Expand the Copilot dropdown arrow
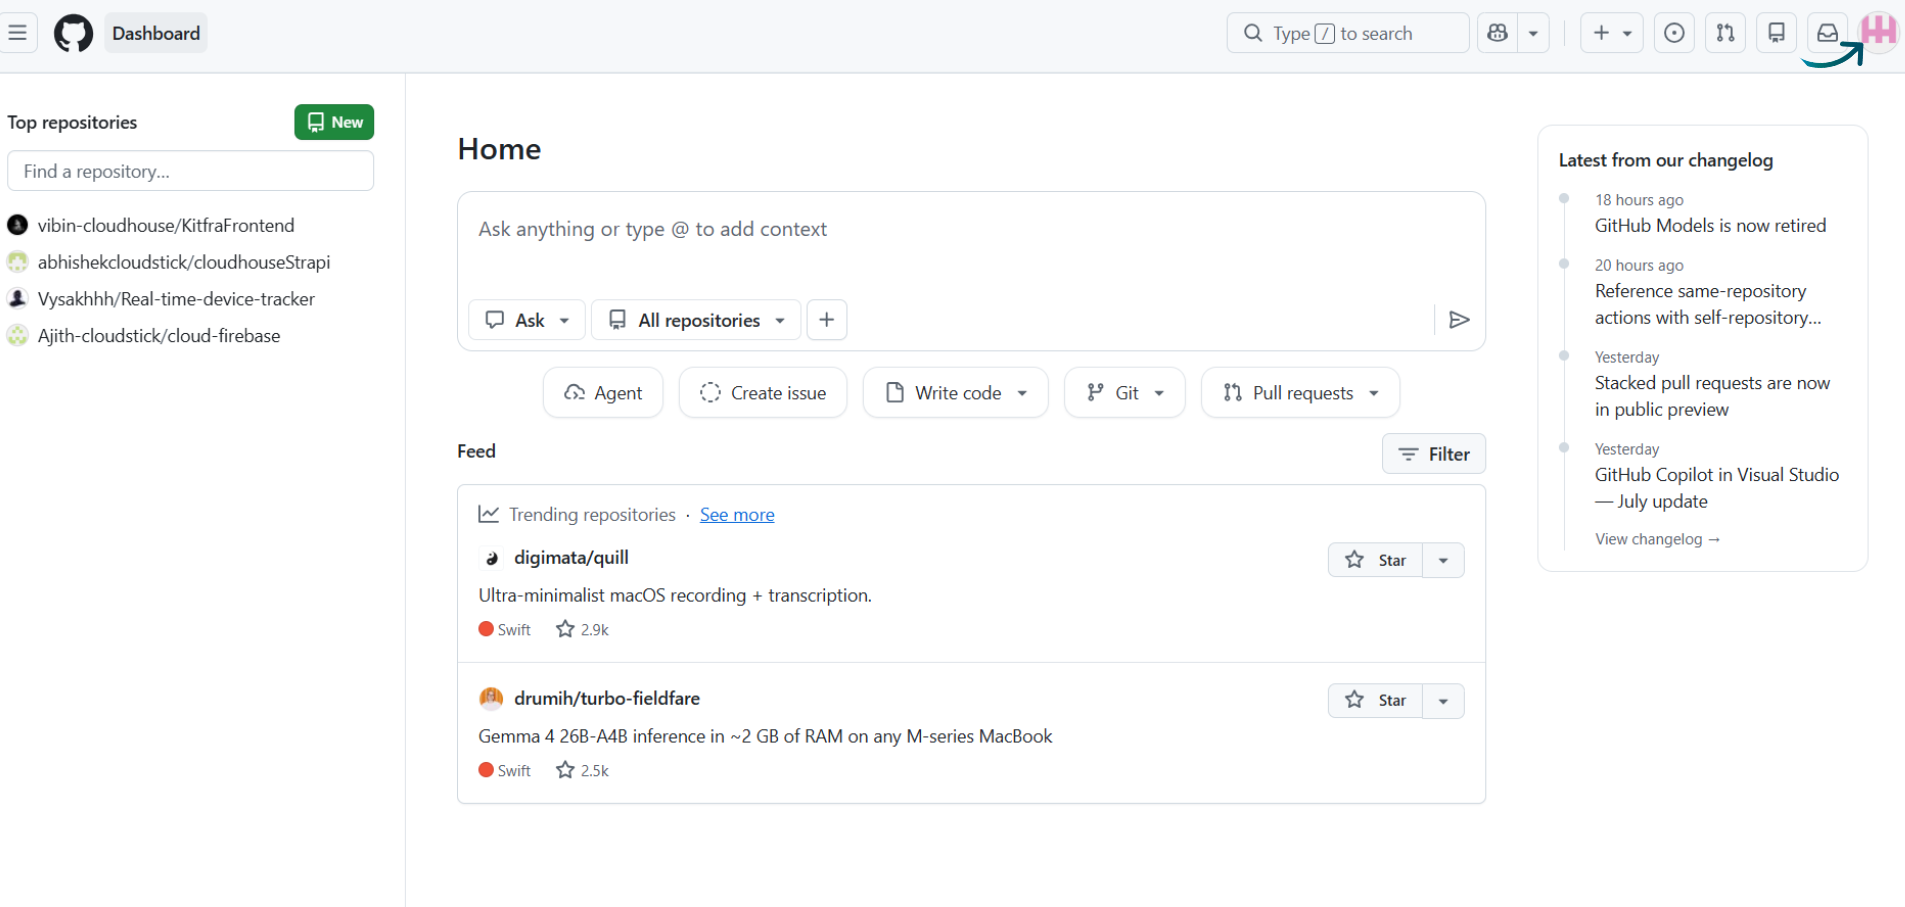 point(1533,33)
